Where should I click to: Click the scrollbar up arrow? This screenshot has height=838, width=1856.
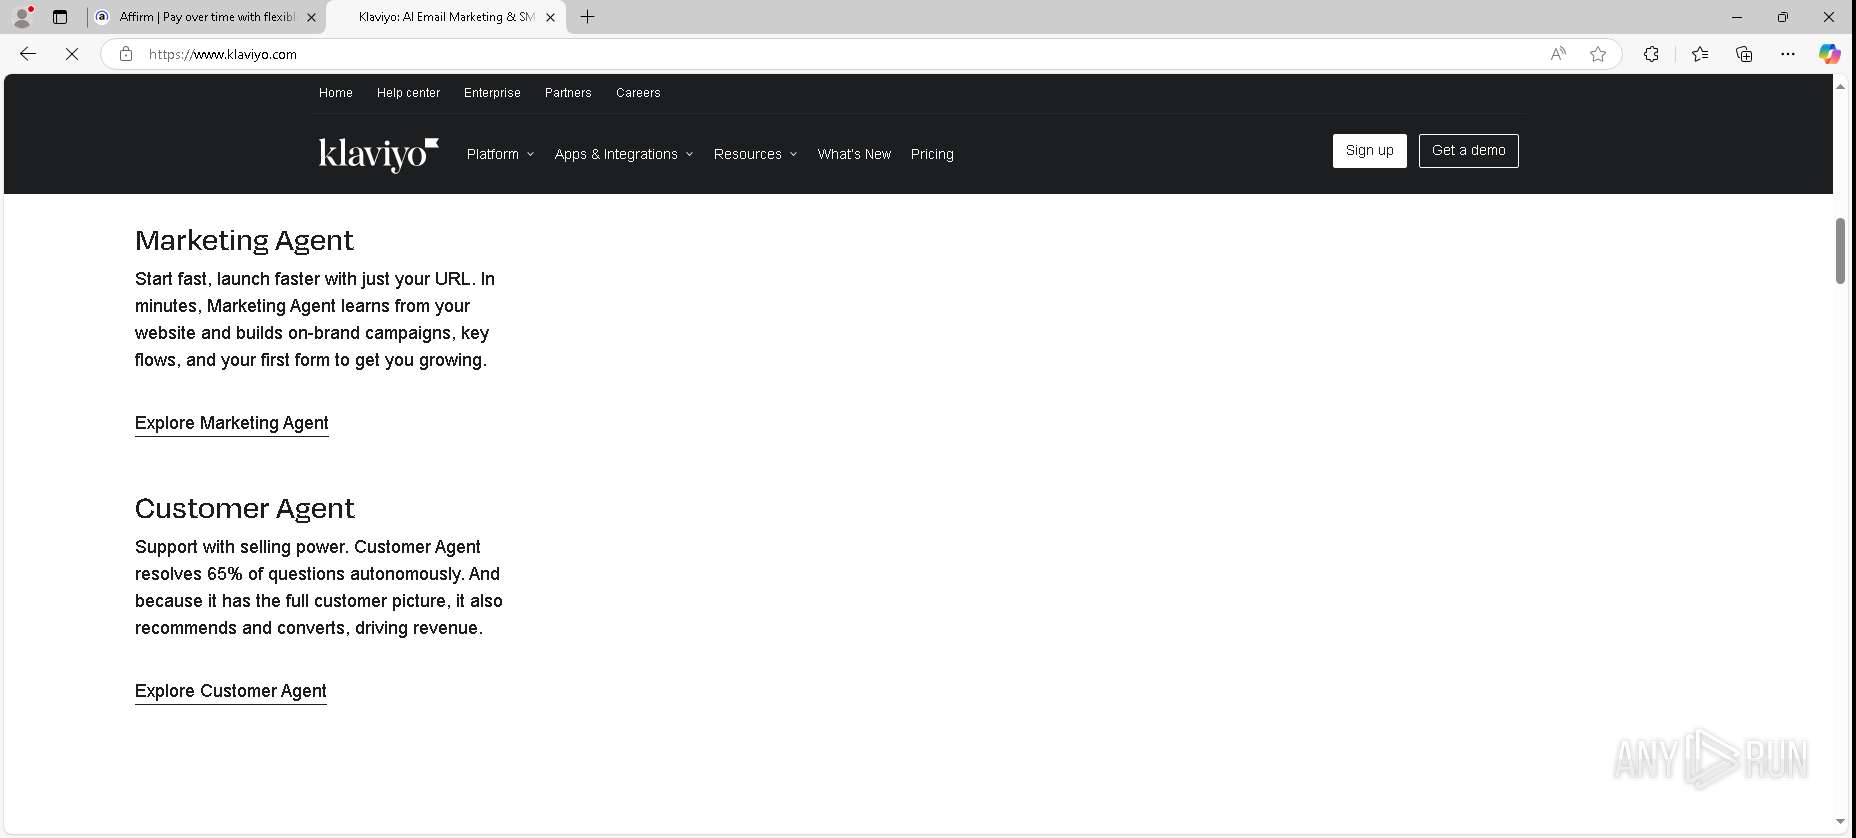point(1840,87)
